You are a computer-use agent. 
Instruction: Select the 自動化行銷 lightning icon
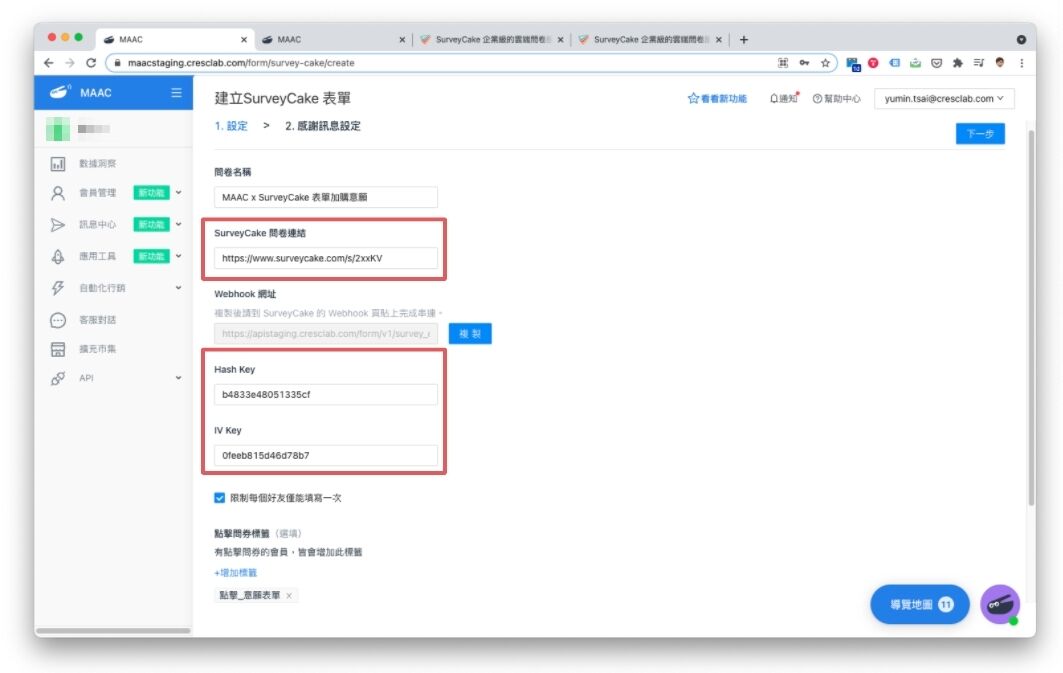tap(58, 288)
